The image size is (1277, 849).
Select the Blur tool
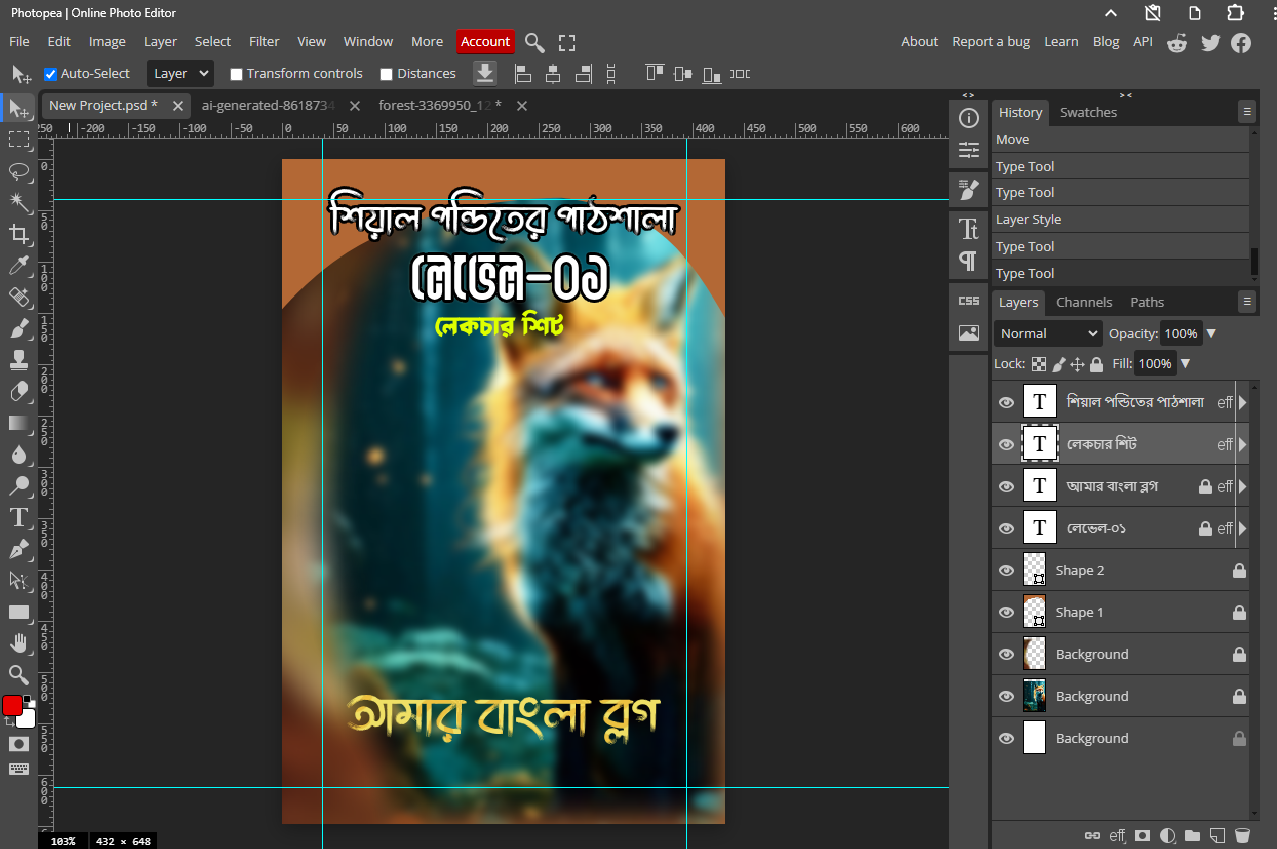click(19, 454)
